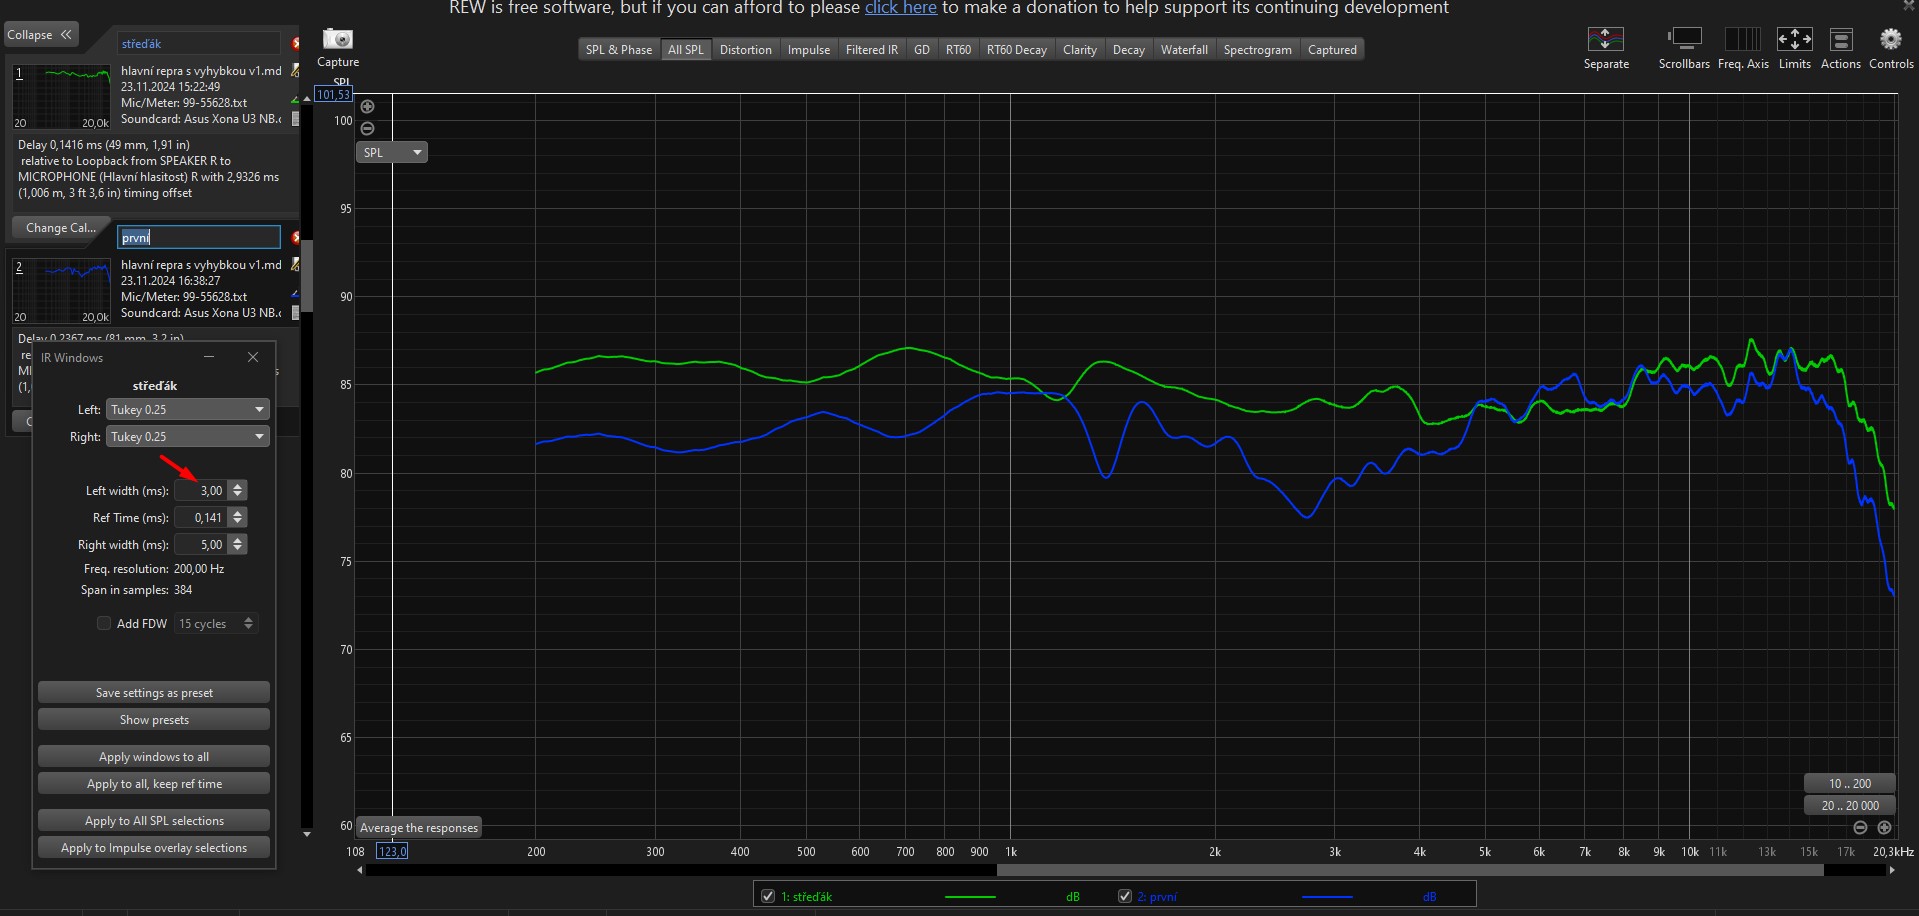Open the Controls gear icon
This screenshot has height=916, width=1919.
pos(1890,39)
